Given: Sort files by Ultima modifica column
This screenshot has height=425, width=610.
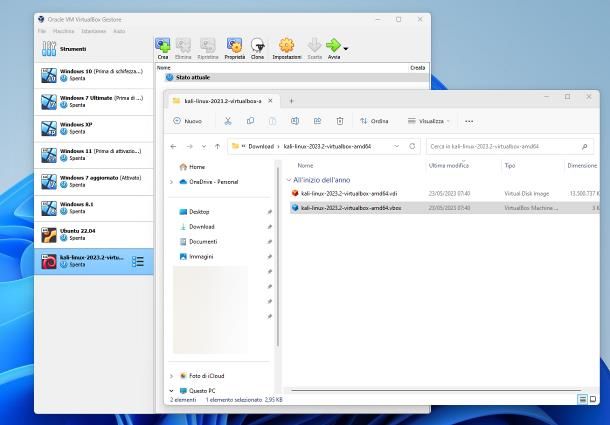Looking at the screenshot, I should click(x=449, y=165).
